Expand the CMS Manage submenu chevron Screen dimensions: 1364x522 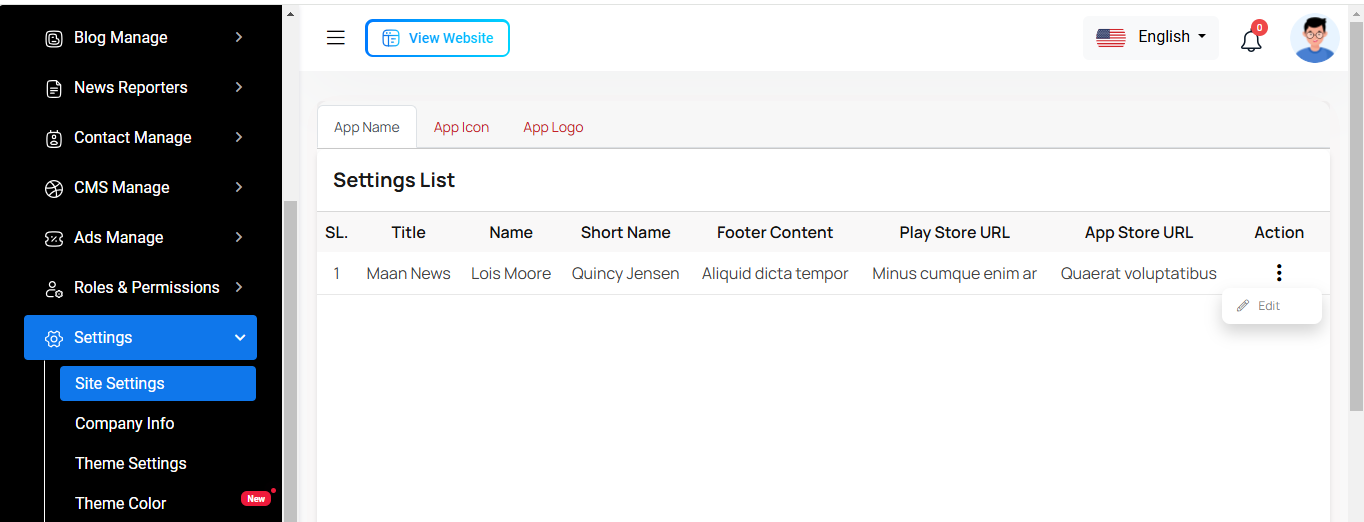pyautogui.click(x=239, y=187)
